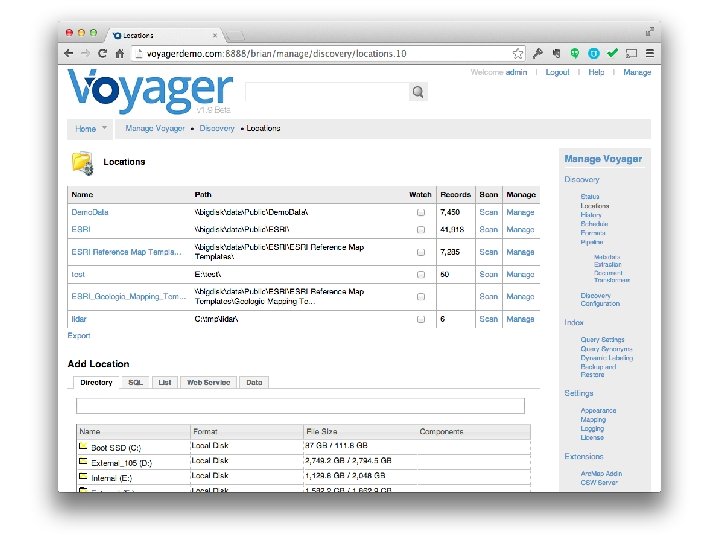Toggle Watch checkbox for test location
Image resolution: width=720 pixels, height=540 pixels.
coord(421,275)
